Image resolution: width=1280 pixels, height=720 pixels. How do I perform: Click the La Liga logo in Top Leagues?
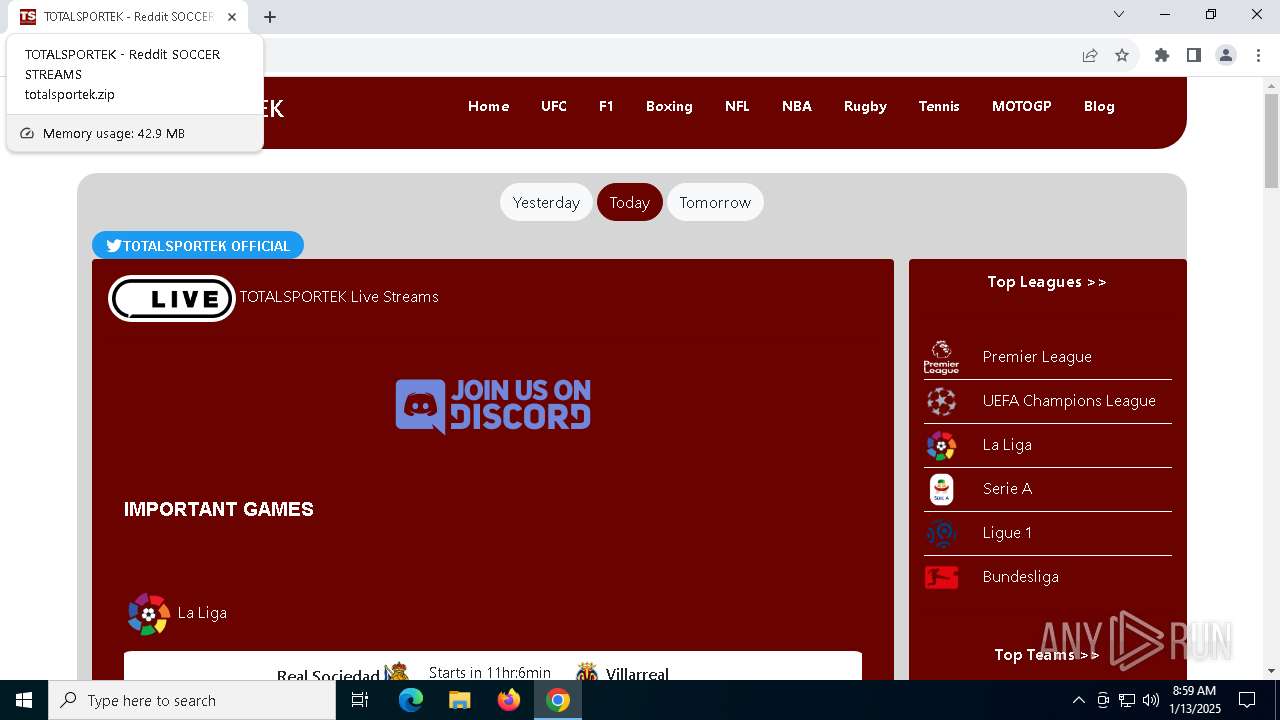941,445
